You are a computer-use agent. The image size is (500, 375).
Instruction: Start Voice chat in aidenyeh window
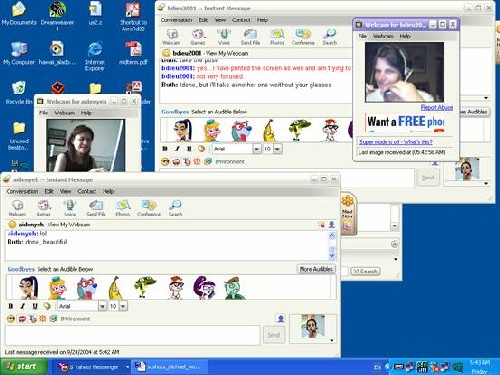click(x=70, y=208)
